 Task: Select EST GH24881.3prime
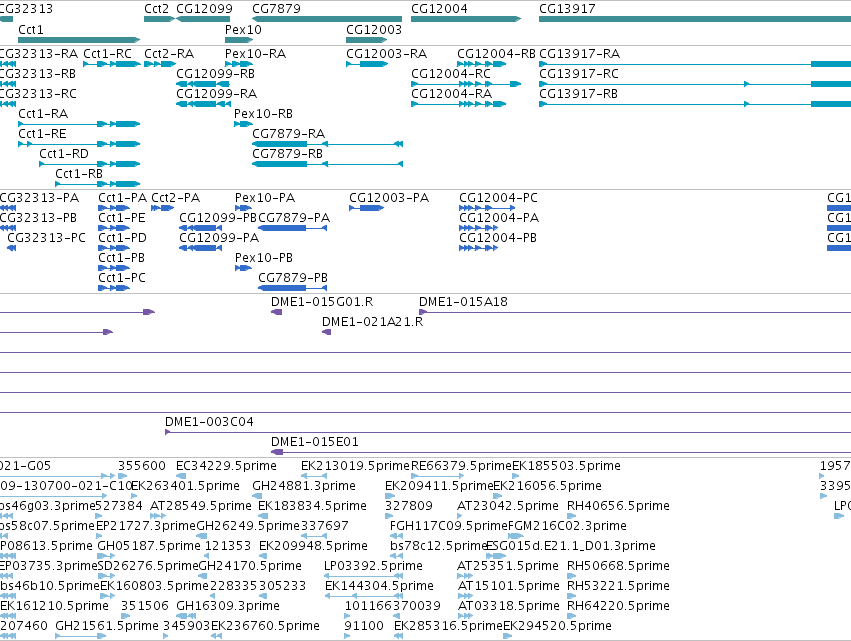tap(257, 496)
